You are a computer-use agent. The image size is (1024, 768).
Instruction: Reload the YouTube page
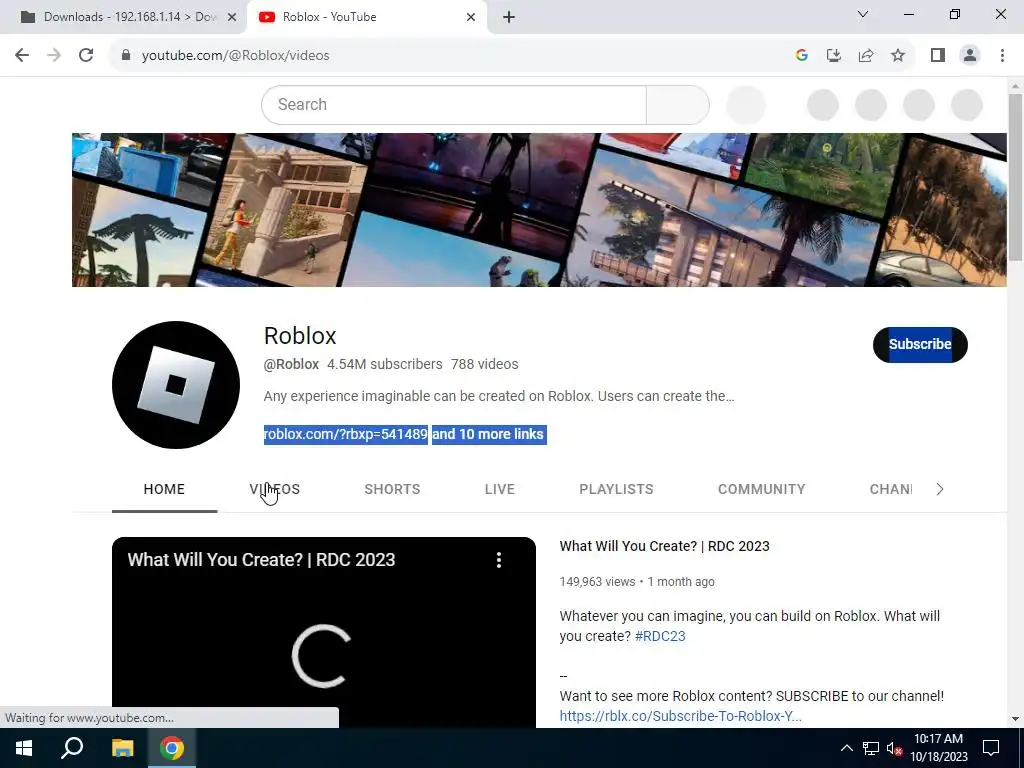tap(86, 56)
